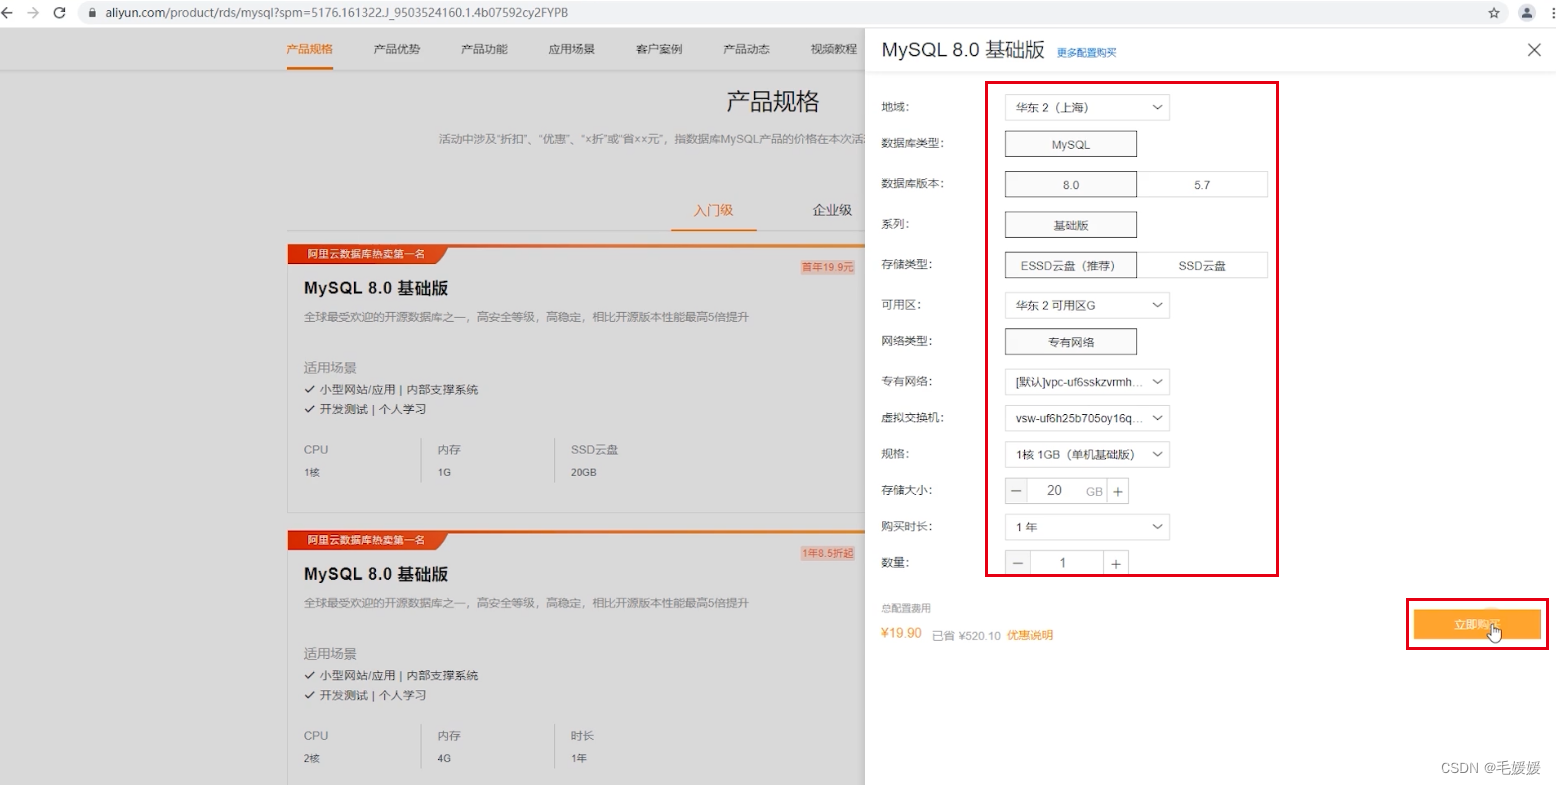Select the 入门级 tier tab

tap(714, 210)
